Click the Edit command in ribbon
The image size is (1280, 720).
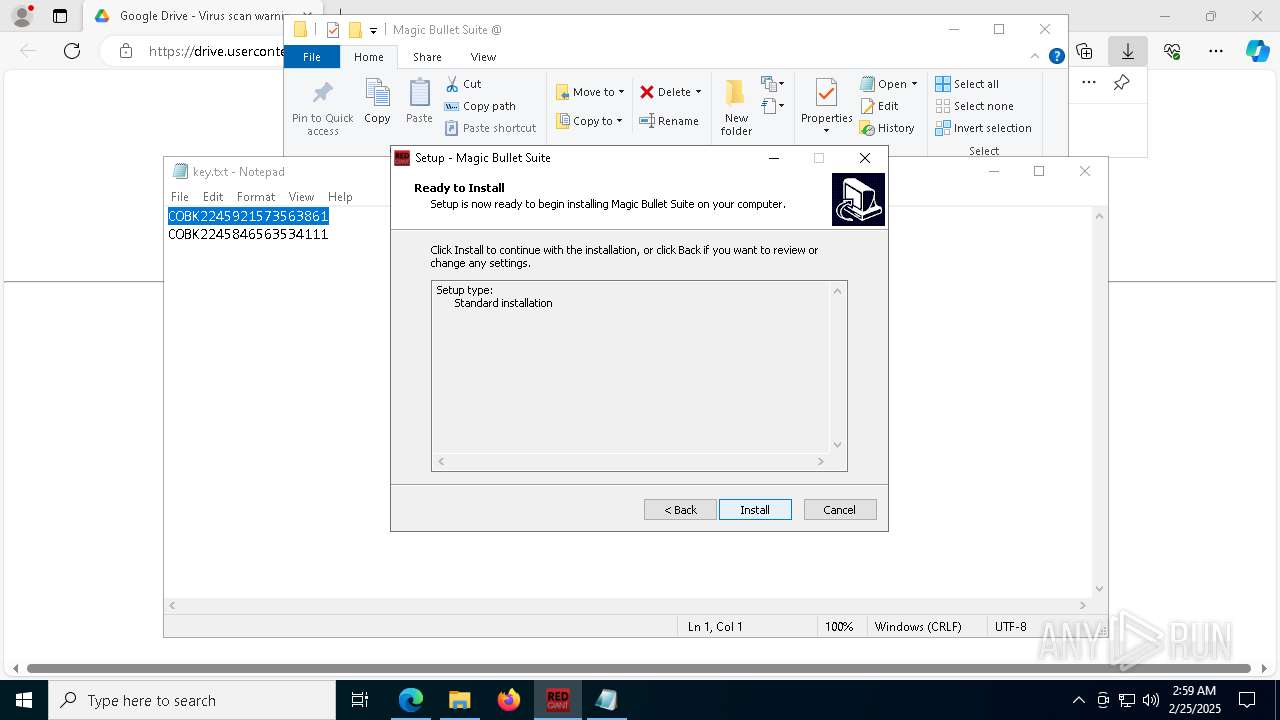click(880, 106)
